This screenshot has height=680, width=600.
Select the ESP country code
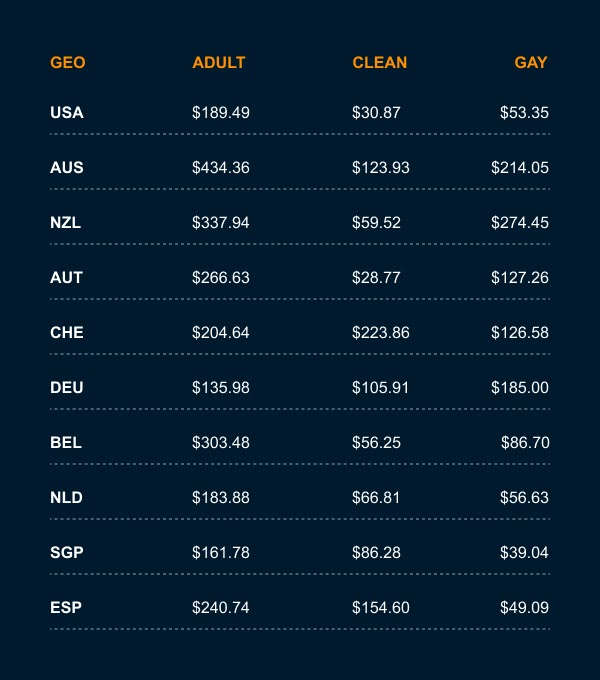pyautogui.click(x=66, y=607)
